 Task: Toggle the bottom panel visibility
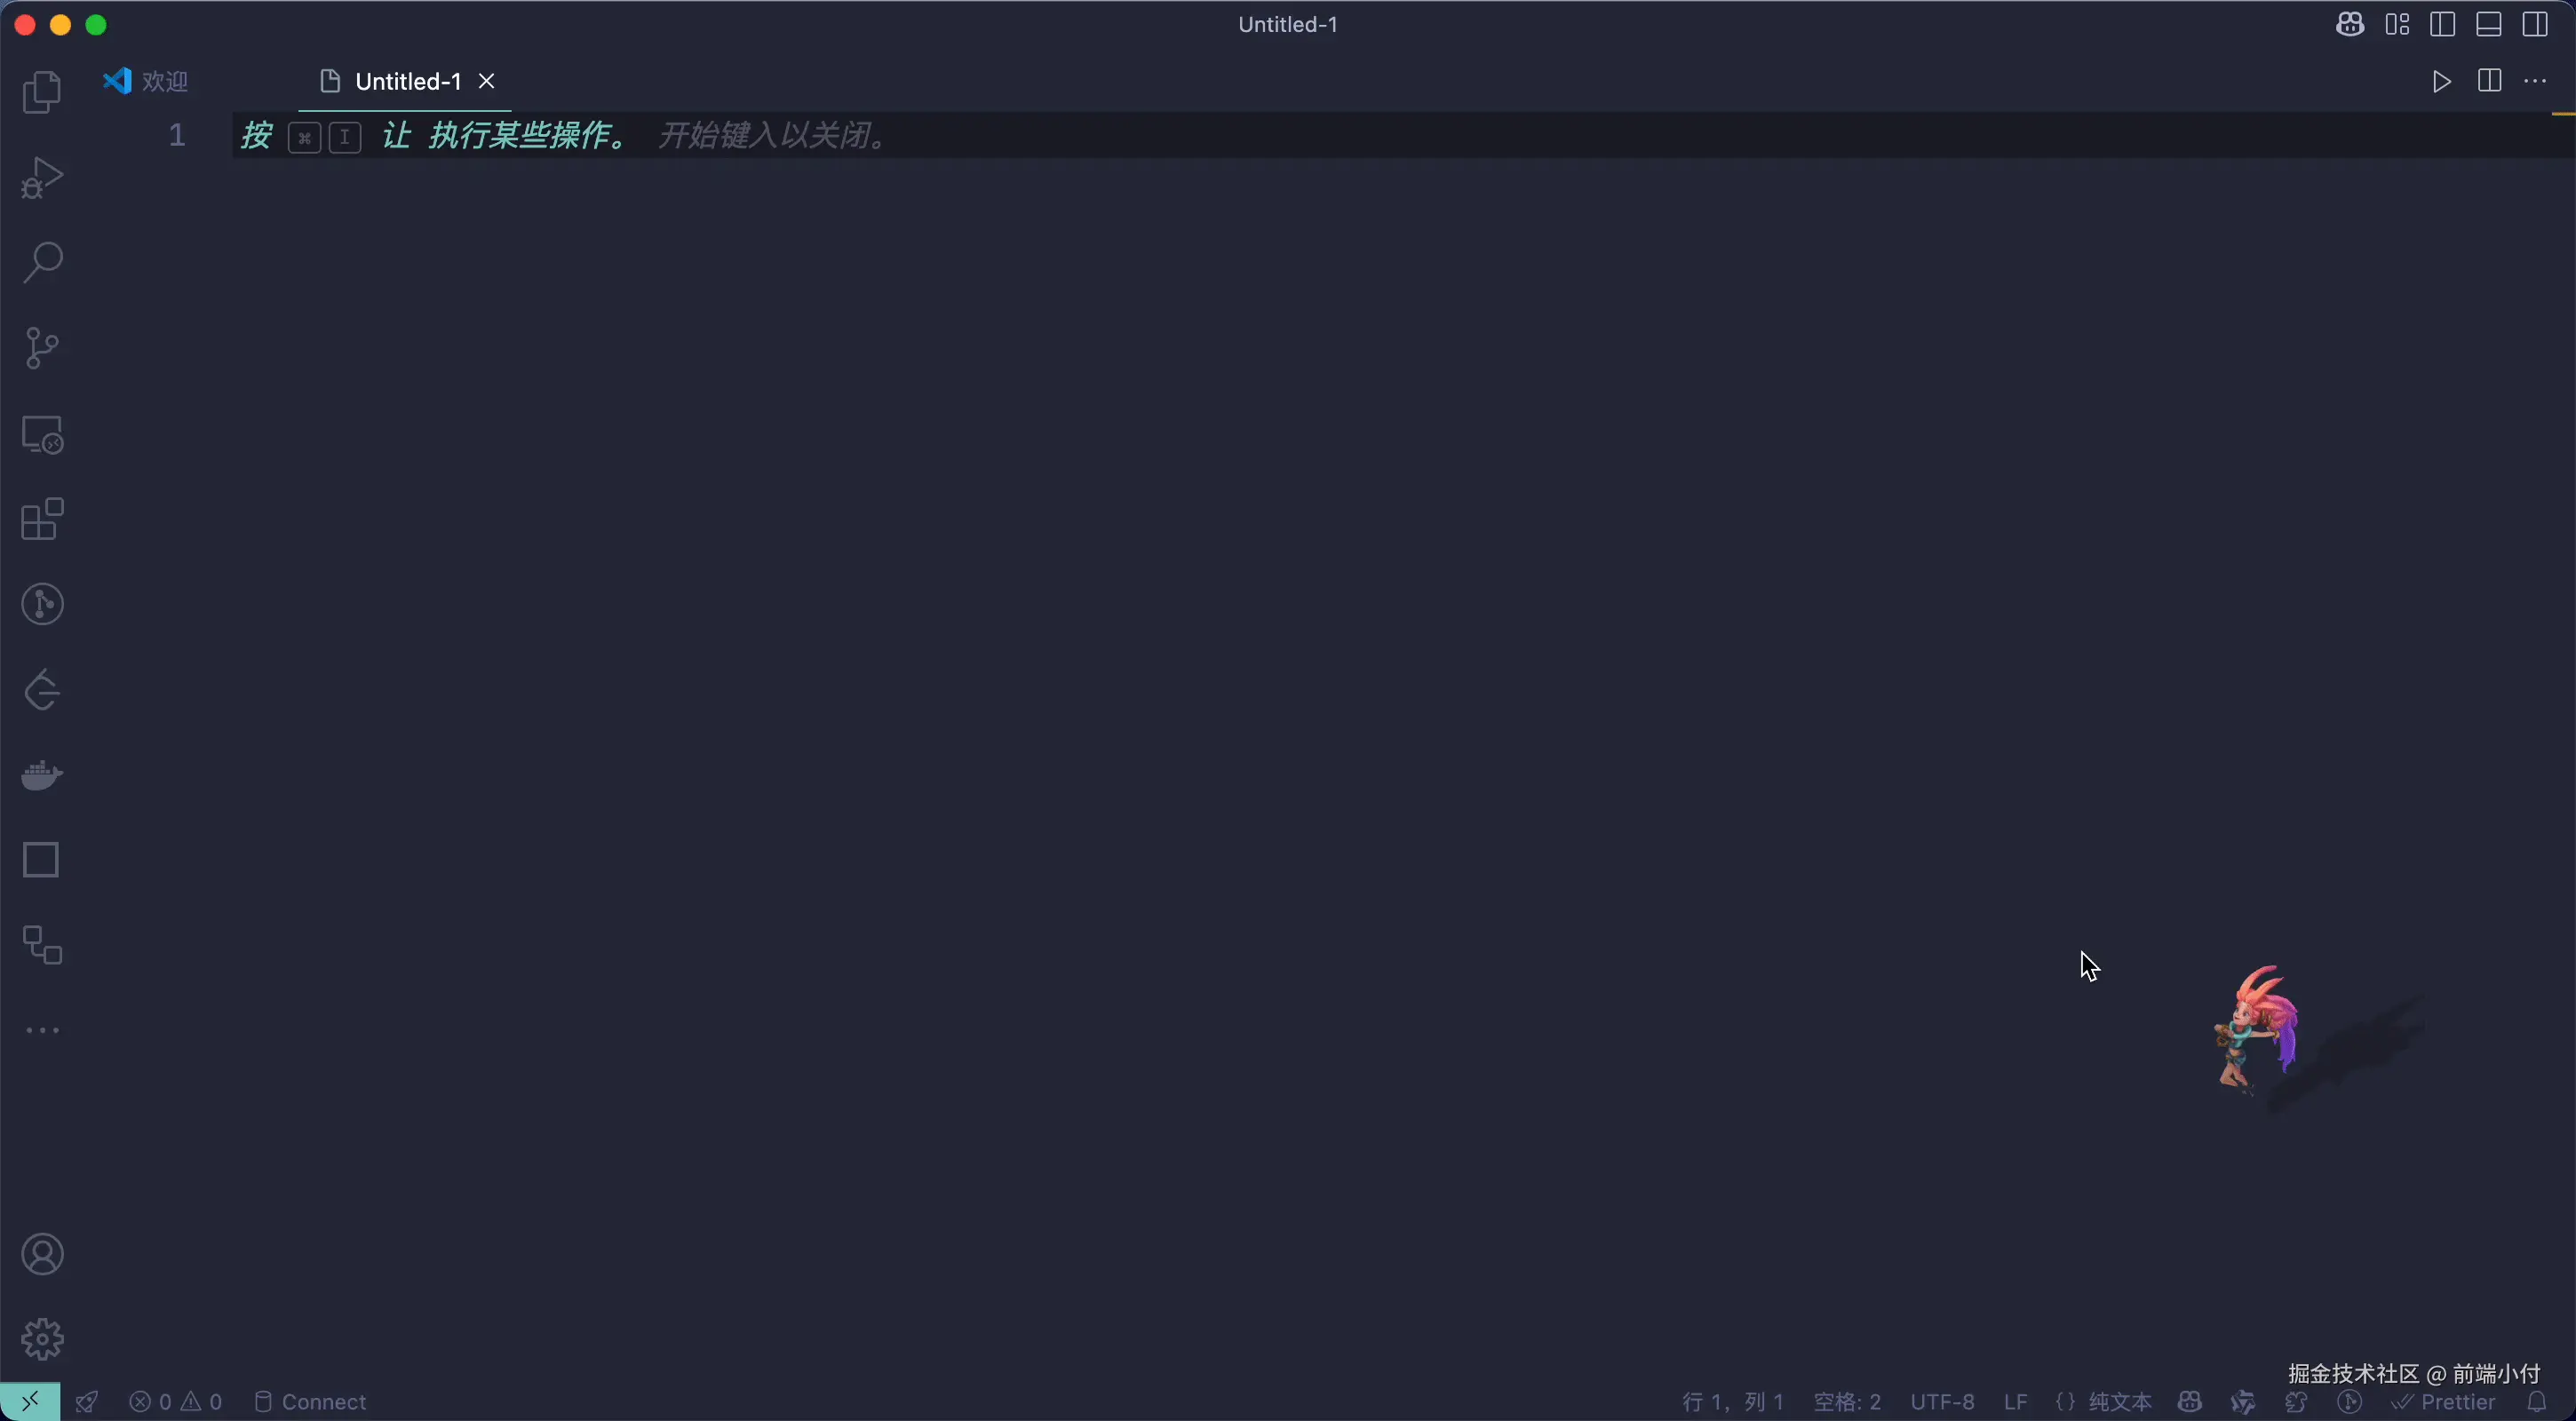(2489, 24)
